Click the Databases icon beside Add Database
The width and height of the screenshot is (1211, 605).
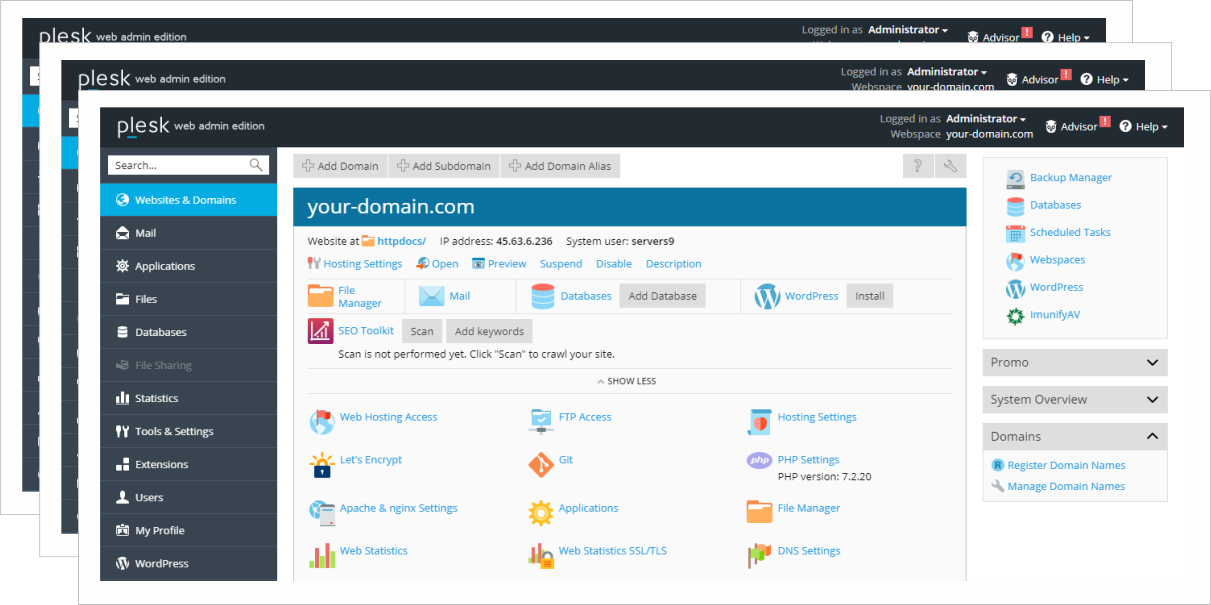pos(543,296)
